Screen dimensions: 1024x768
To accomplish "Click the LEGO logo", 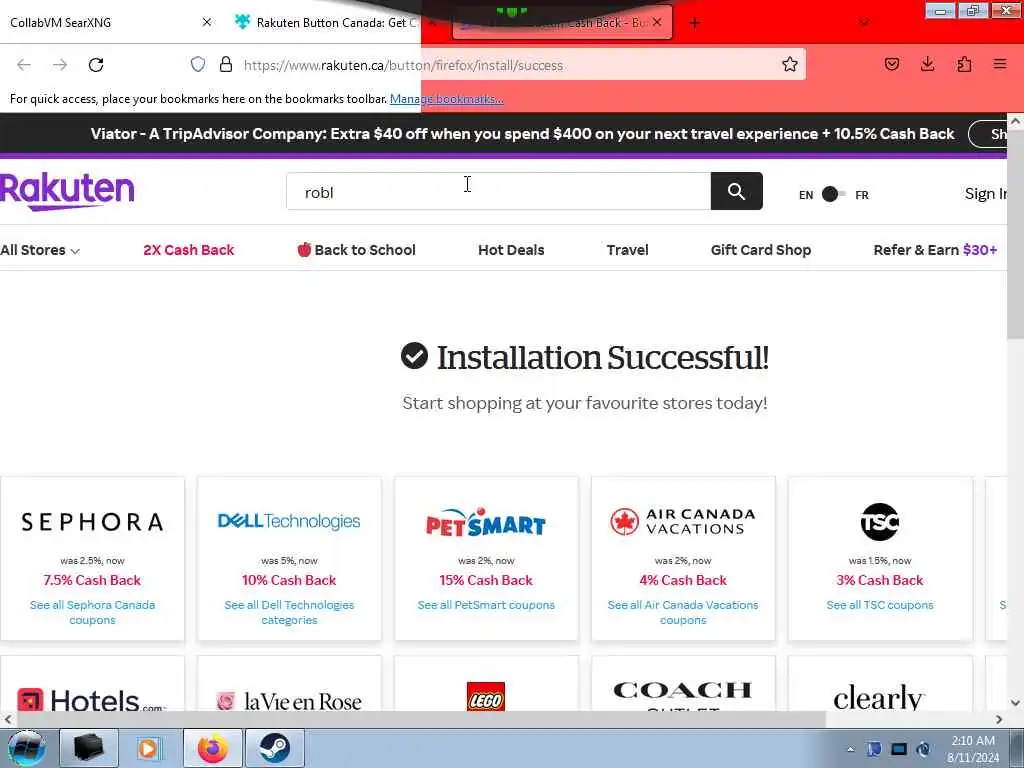I will 486,696.
